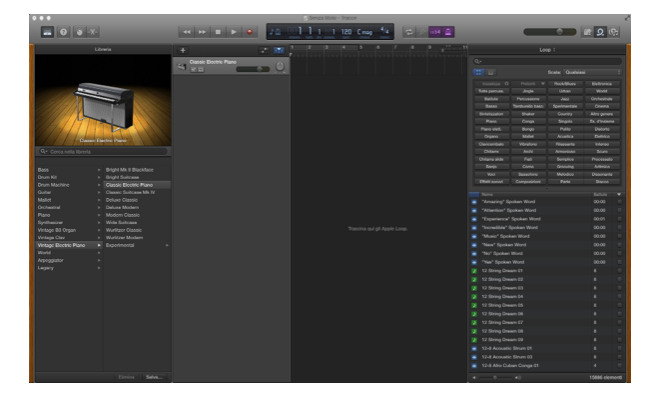Open the Tuner button next to Cycle

pyautogui.click(x=422, y=32)
